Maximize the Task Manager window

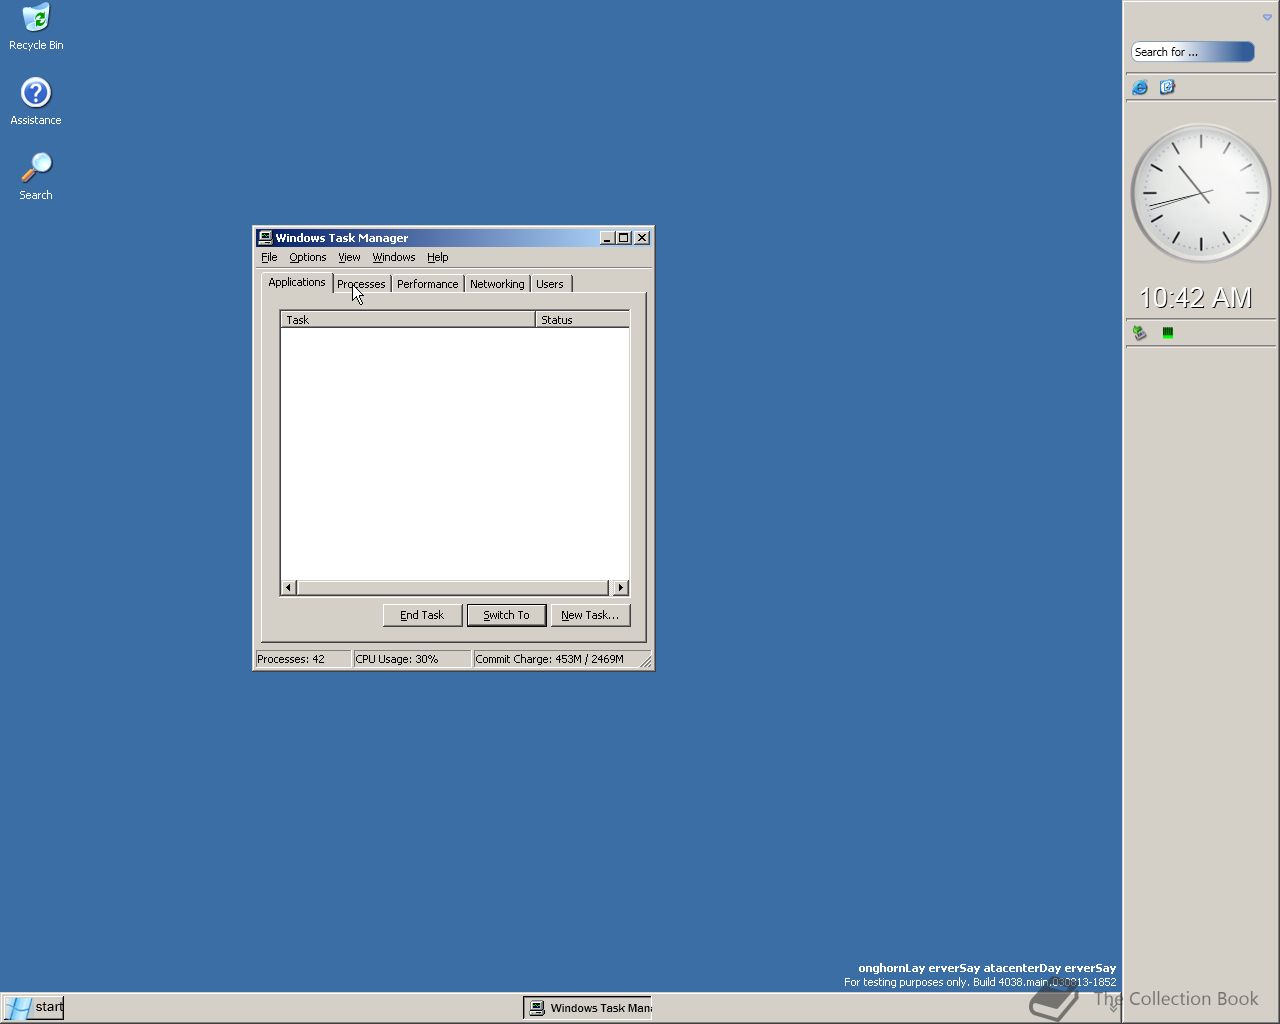623,238
